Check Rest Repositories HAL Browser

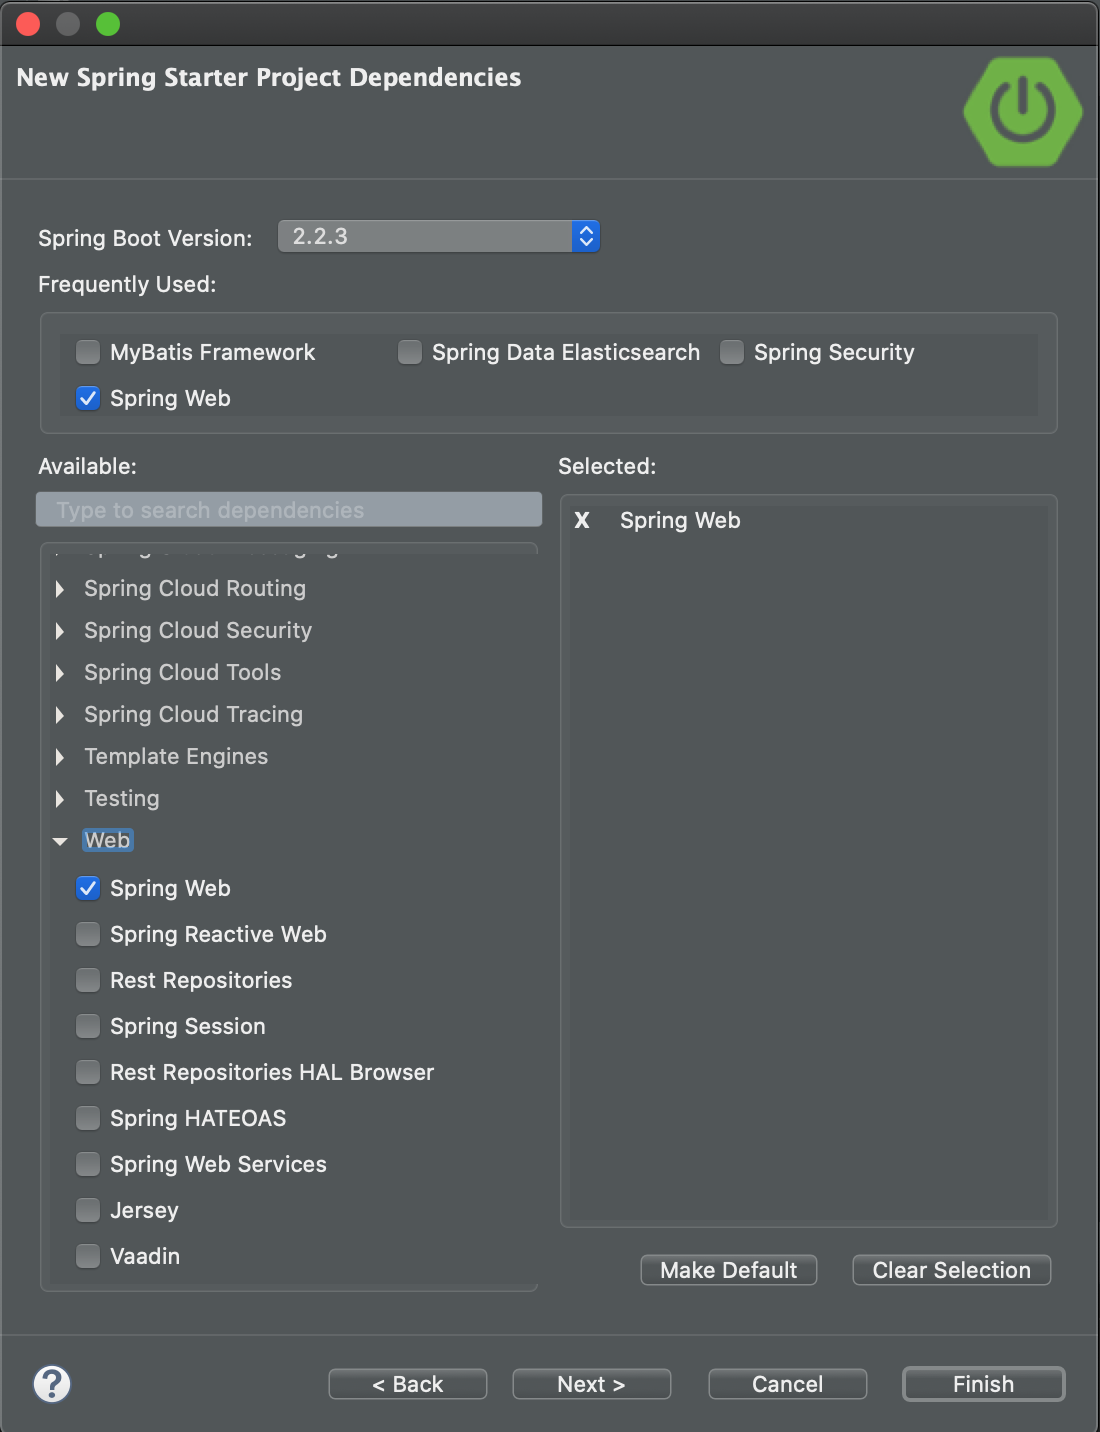tap(89, 1072)
